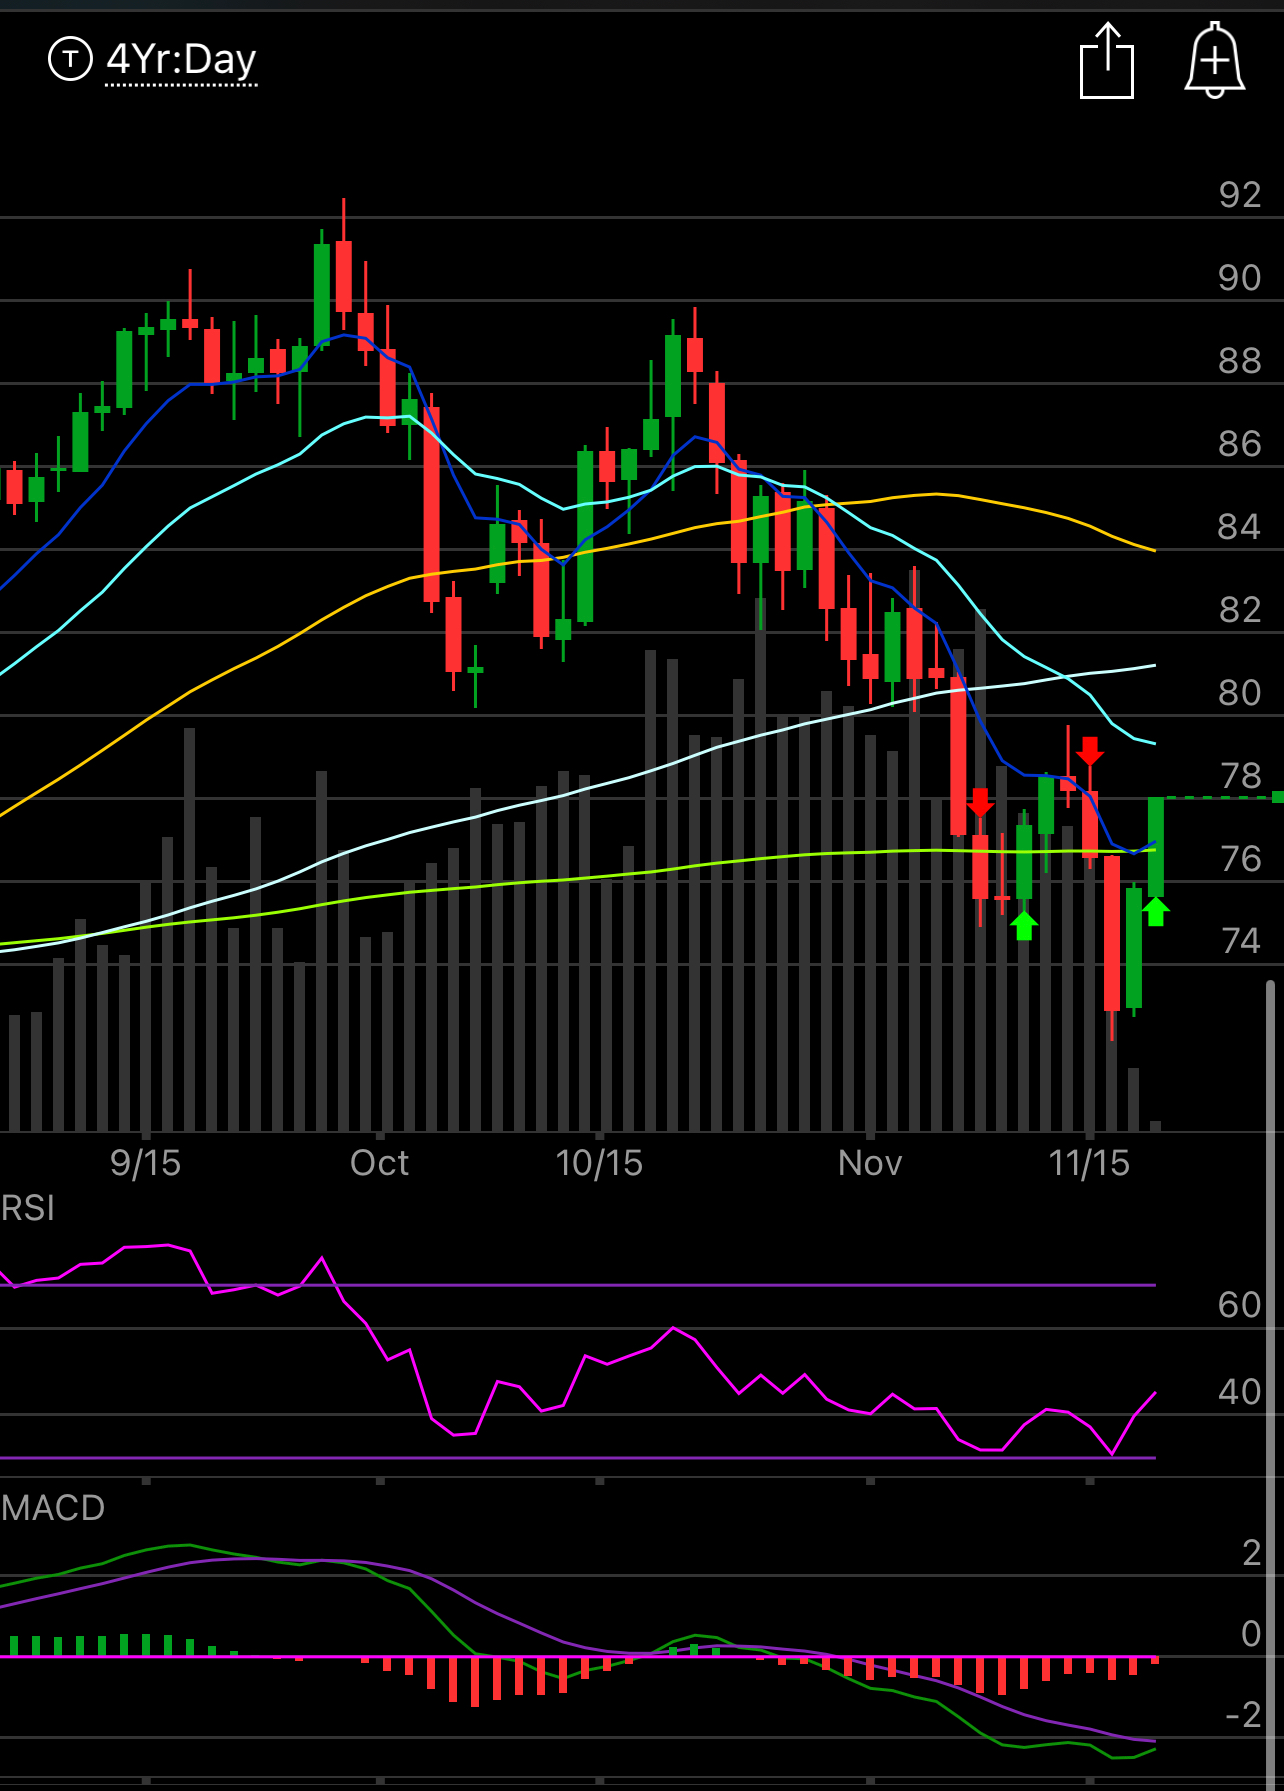Tap the RSI 40 level label
Viewport: 1284px width, 1791px height.
1240,1392
